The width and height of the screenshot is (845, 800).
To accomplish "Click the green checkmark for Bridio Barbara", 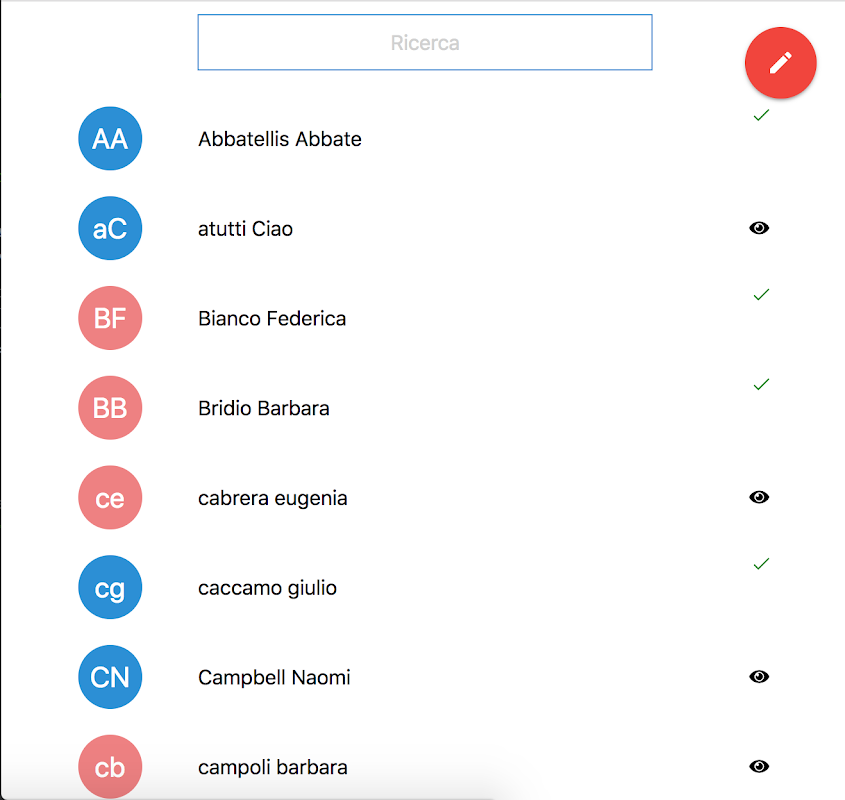I will tap(761, 384).
